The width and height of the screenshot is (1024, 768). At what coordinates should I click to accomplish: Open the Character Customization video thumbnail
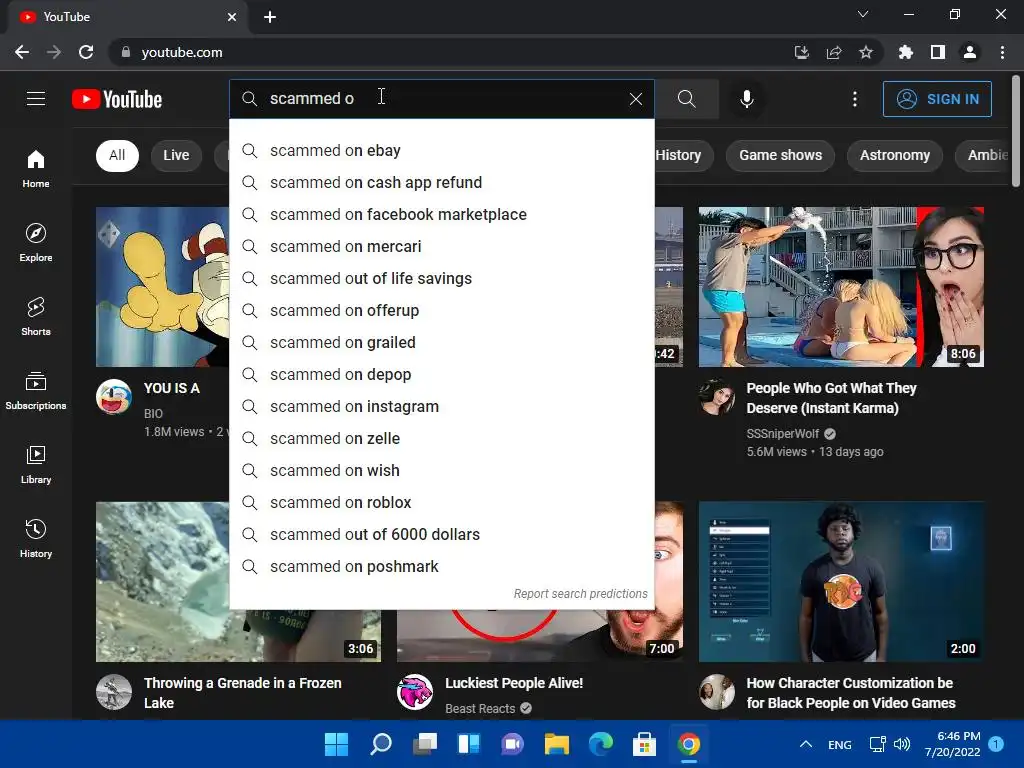coord(841,582)
